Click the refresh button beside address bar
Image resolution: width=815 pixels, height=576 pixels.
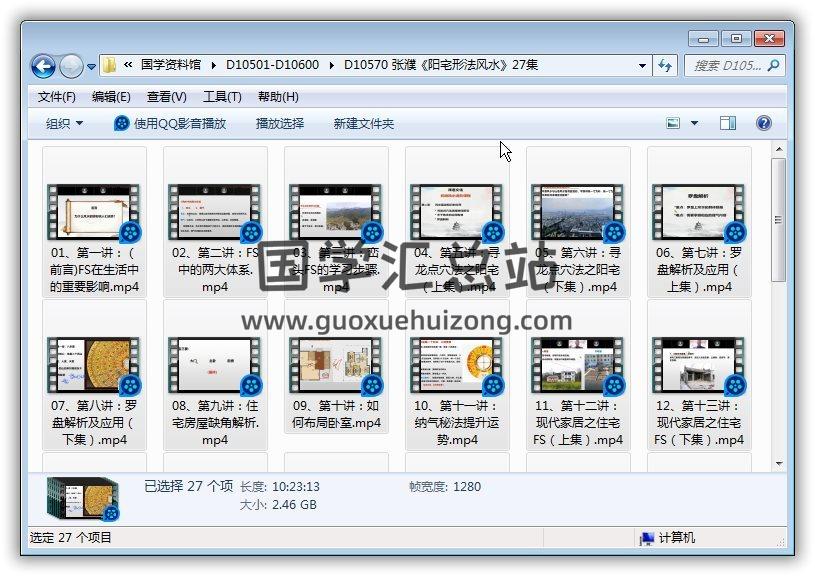click(666, 66)
